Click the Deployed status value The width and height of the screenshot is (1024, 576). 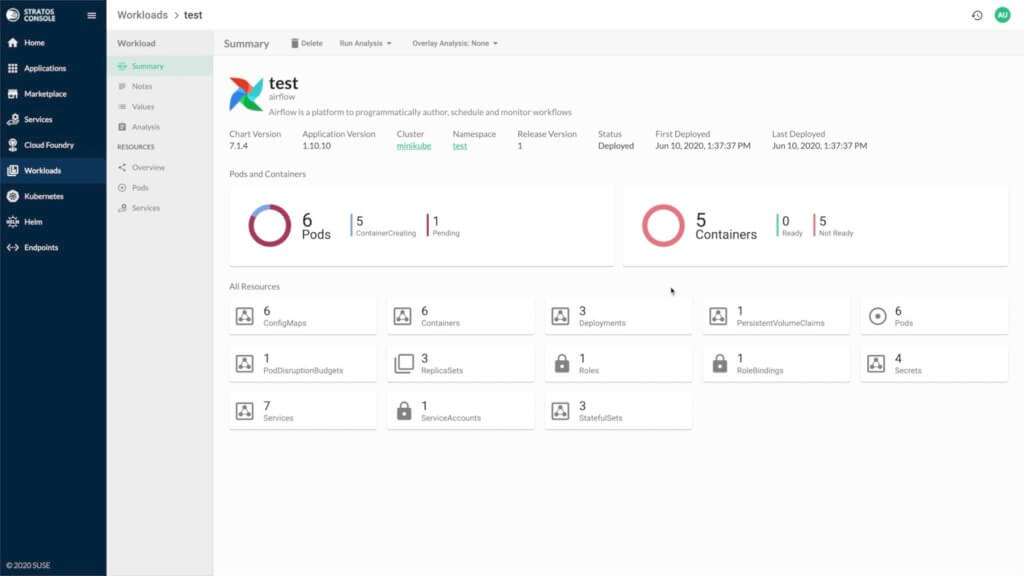(x=616, y=146)
